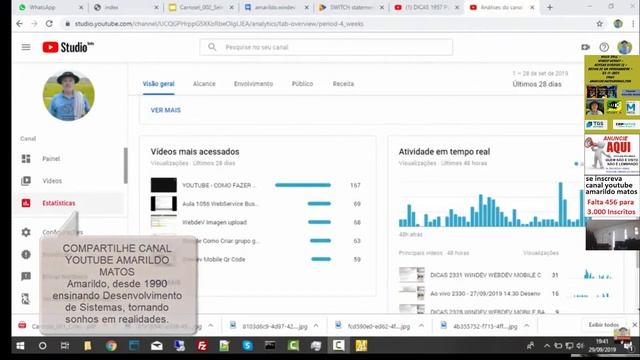Click the views bar for YOUTUBE - COMO FAZER
The image size is (640, 360).
tap(303, 185)
